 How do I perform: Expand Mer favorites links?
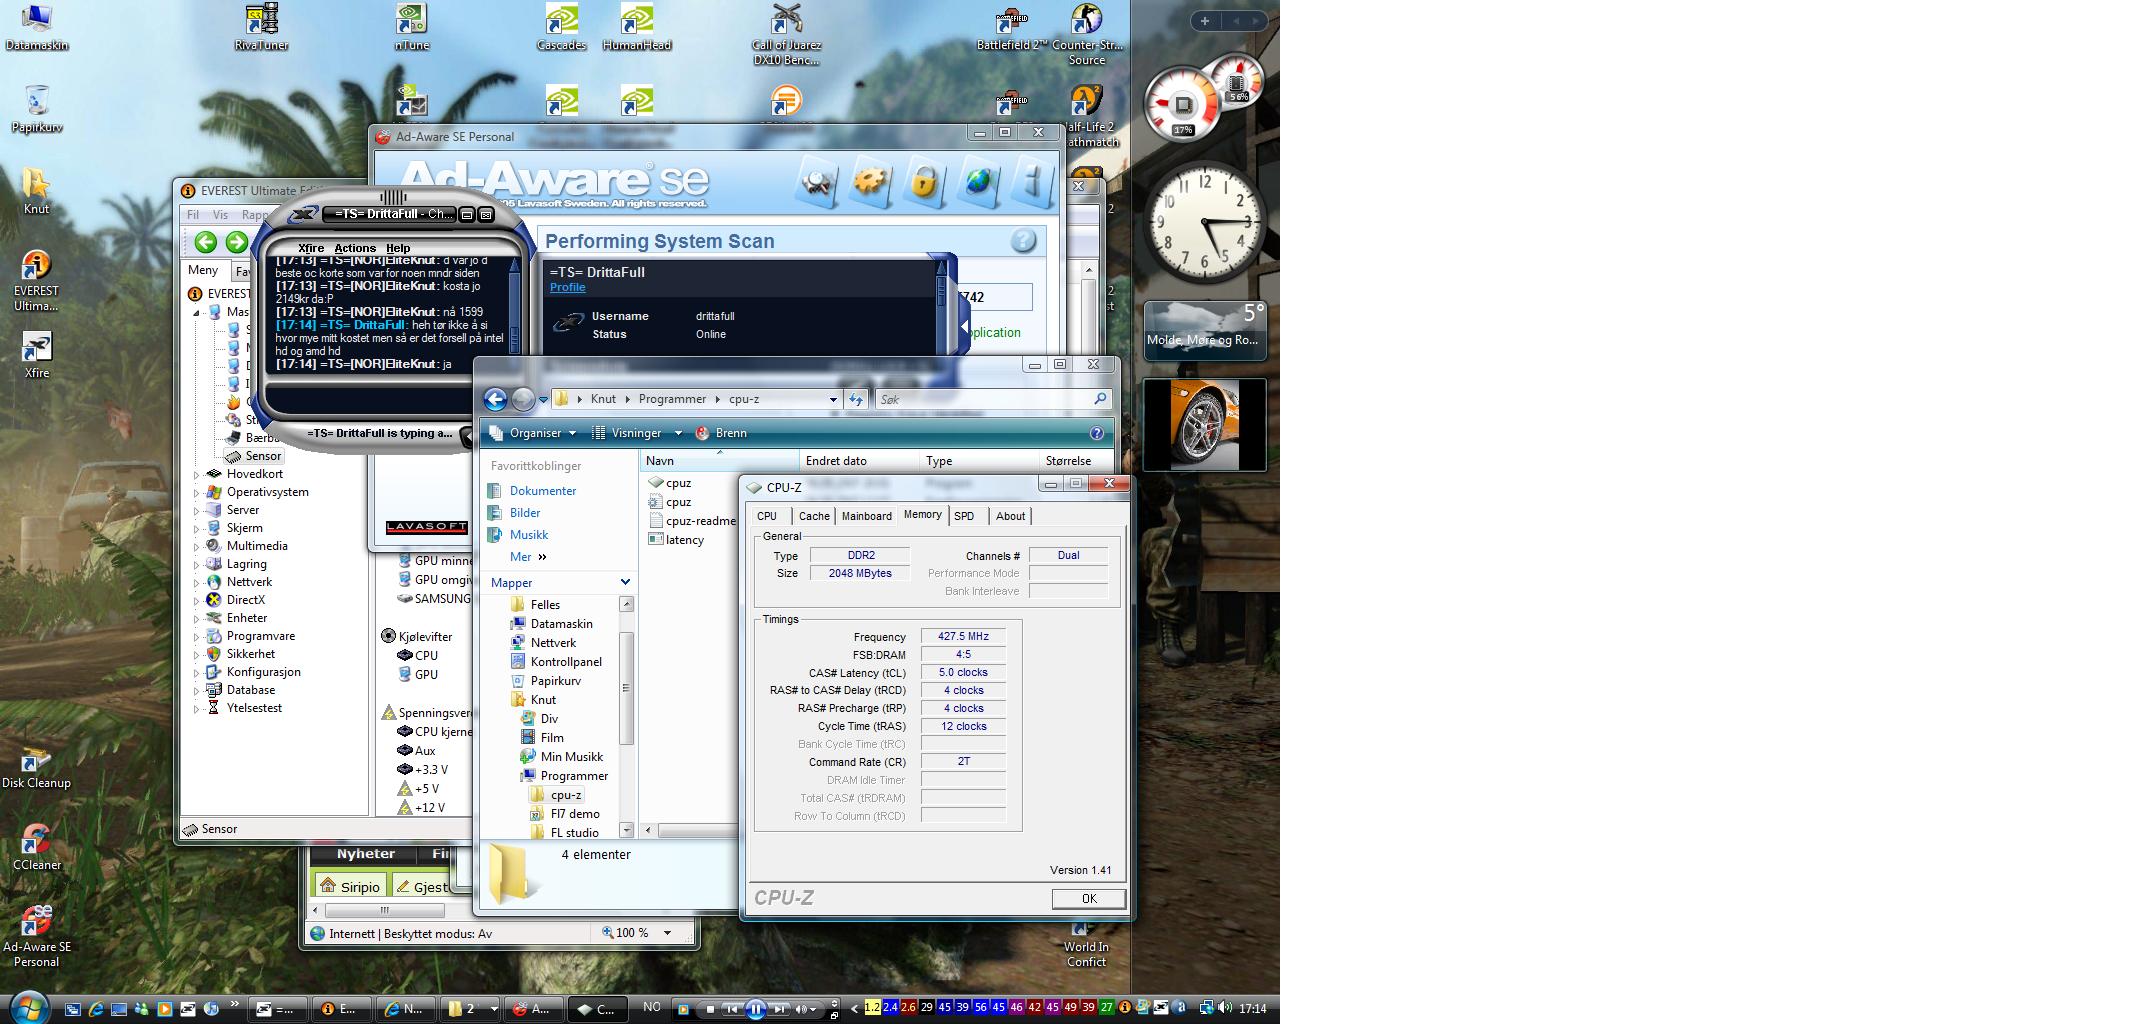click(x=528, y=557)
